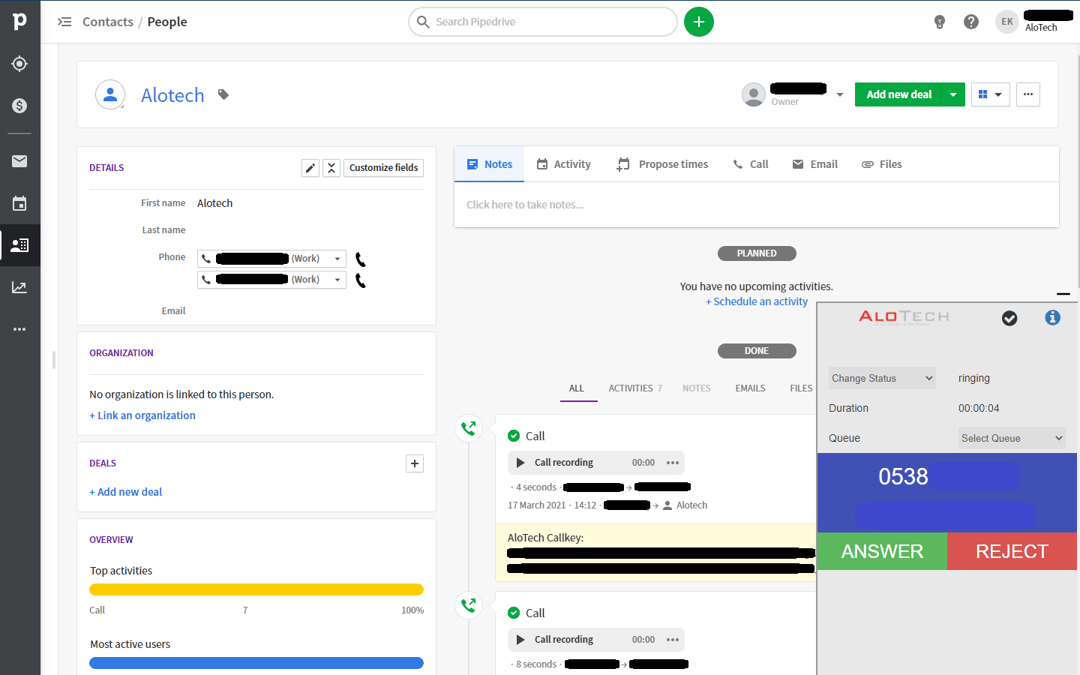Open the Change Status dropdown
This screenshot has height=675, width=1080.
coord(881,378)
